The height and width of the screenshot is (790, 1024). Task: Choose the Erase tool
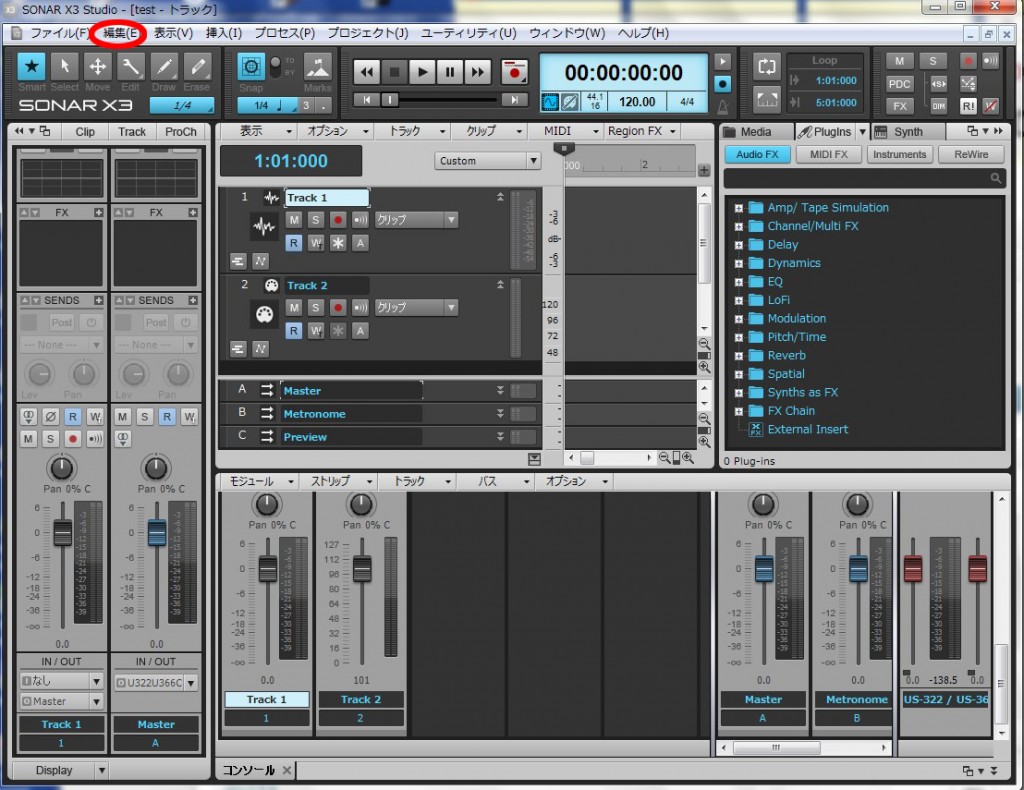tap(197, 67)
